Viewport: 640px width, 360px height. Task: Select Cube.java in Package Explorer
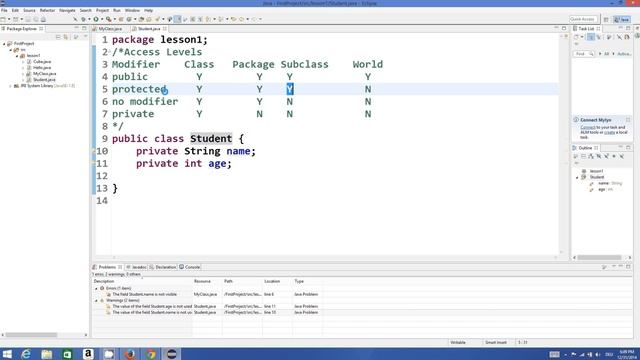[42, 62]
